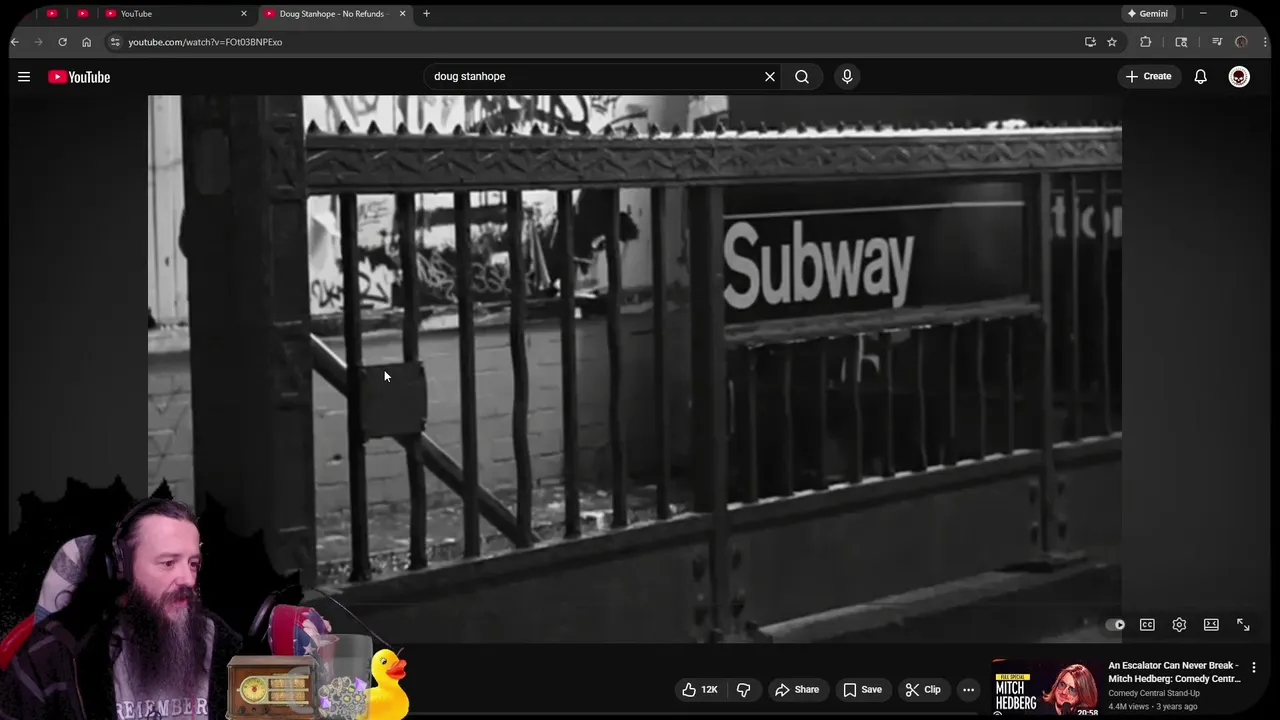This screenshot has width=1280, height=720.
Task: Toggle closed captions in player
Action: [1147, 625]
